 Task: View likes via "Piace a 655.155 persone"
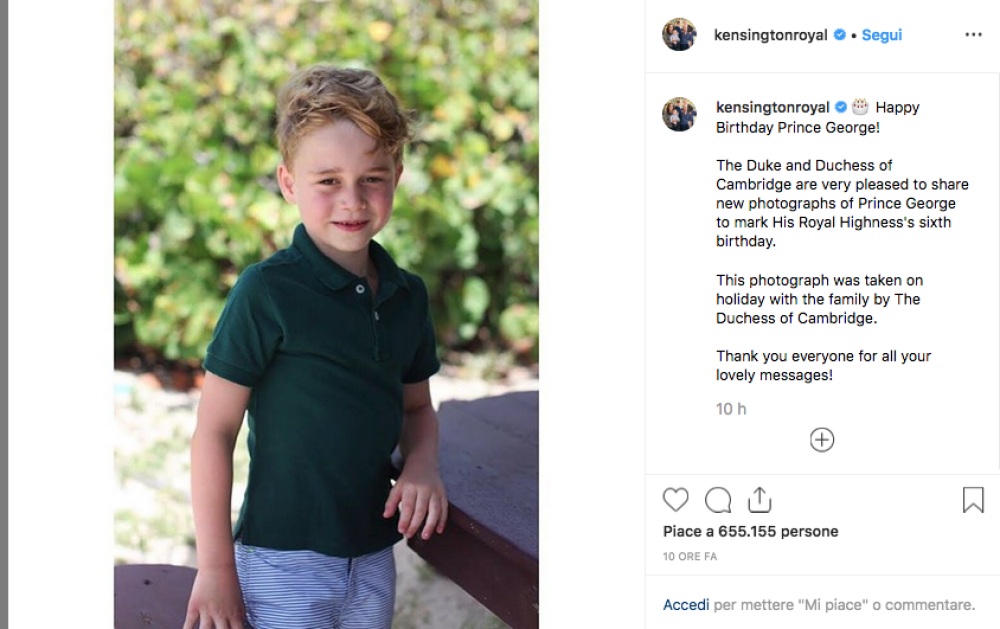(x=750, y=531)
